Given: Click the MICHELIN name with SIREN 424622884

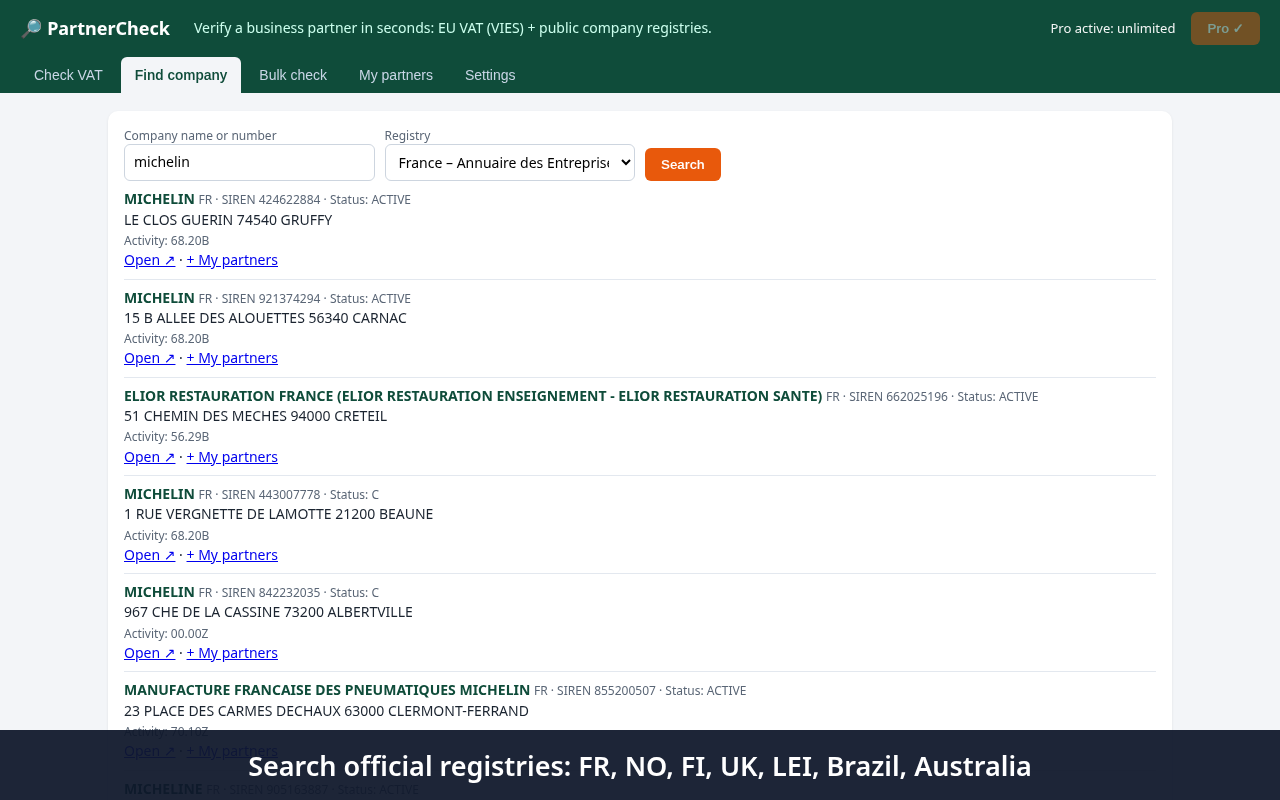Looking at the screenshot, I should [x=159, y=199].
